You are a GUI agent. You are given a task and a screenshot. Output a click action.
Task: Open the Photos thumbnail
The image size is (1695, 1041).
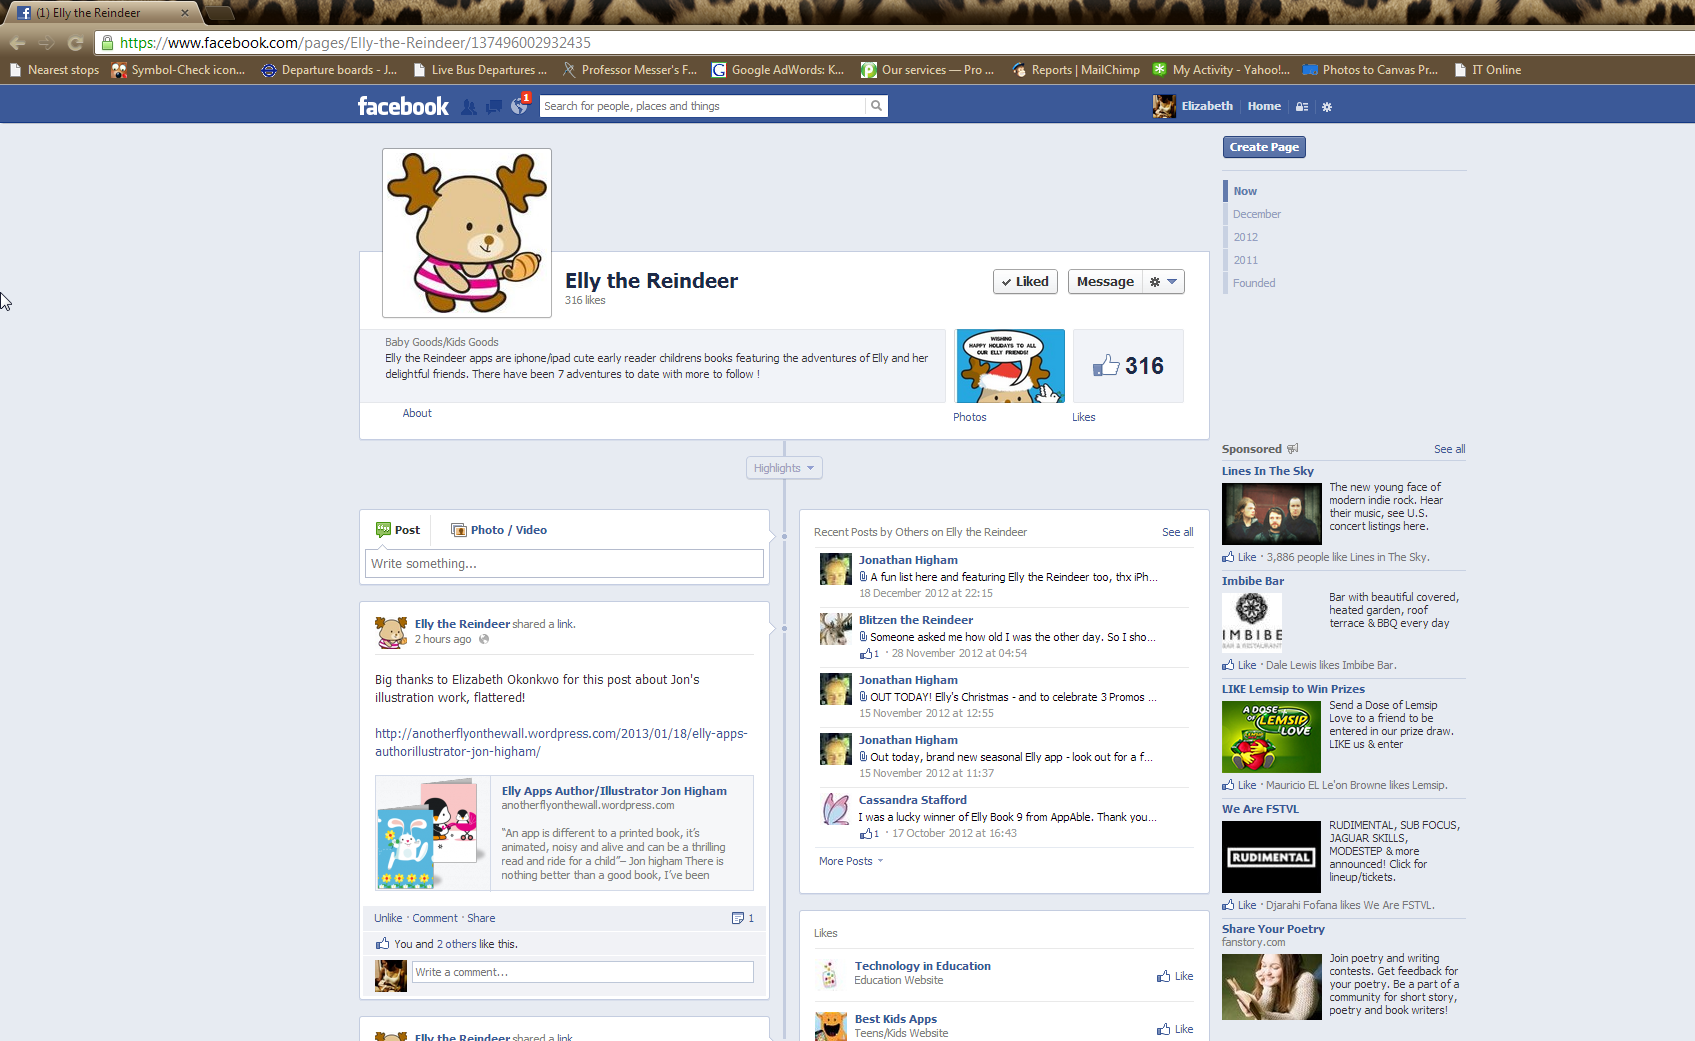pos(1009,366)
